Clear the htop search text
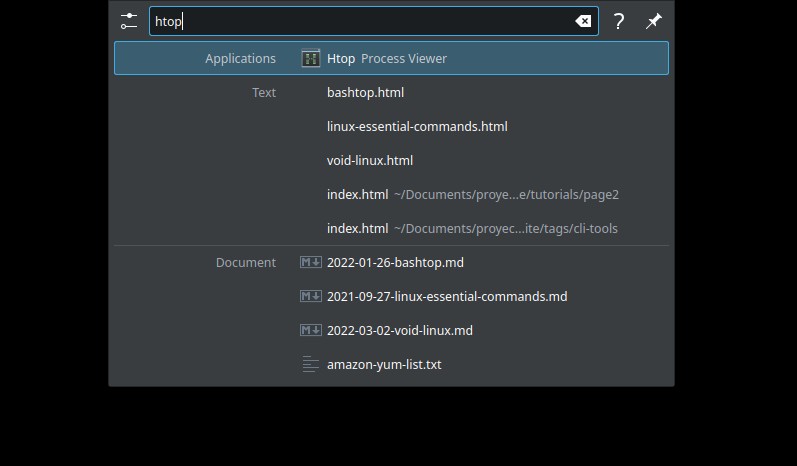The height and width of the screenshot is (466, 797). (x=583, y=21)
